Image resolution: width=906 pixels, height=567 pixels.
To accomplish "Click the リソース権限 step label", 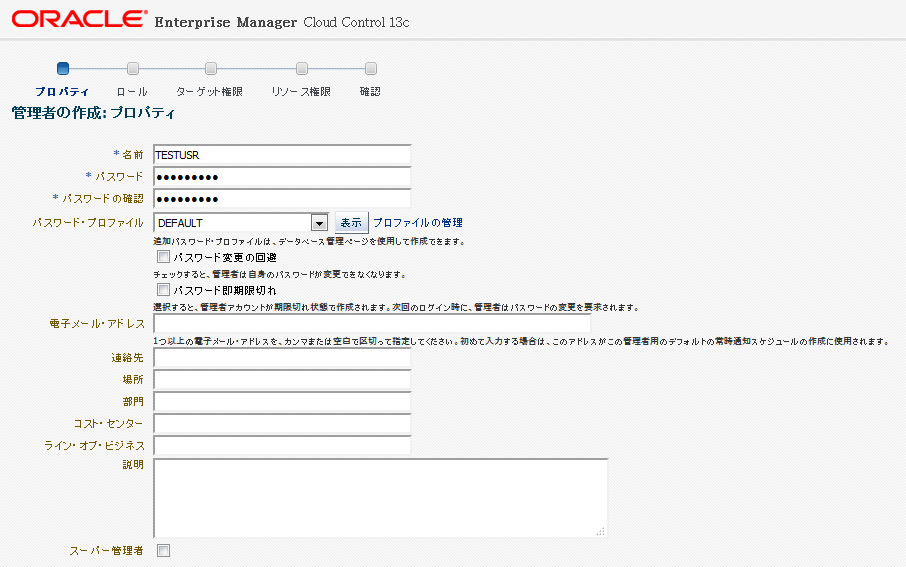I will coord(301,91).
